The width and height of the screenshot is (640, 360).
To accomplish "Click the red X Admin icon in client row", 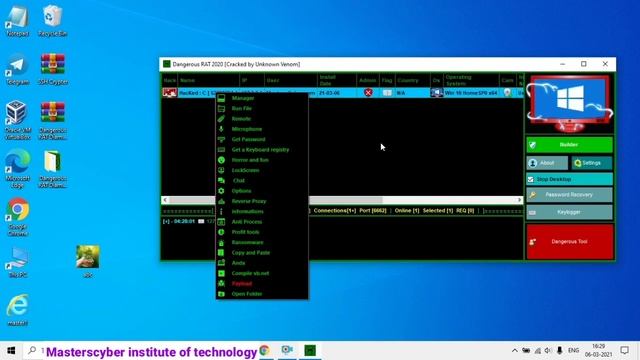I will click(x=368, y=93).
